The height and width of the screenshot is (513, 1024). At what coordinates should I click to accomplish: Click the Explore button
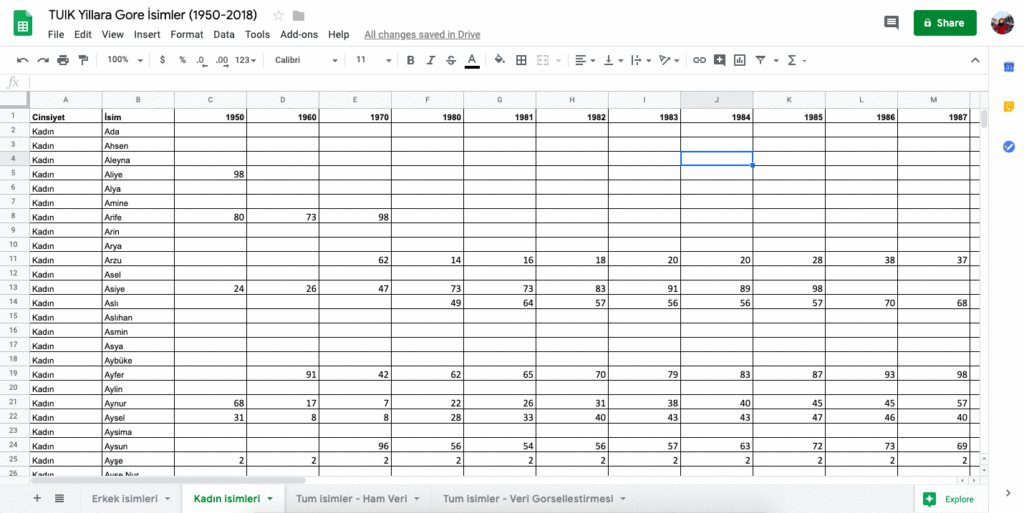[950, 499]
